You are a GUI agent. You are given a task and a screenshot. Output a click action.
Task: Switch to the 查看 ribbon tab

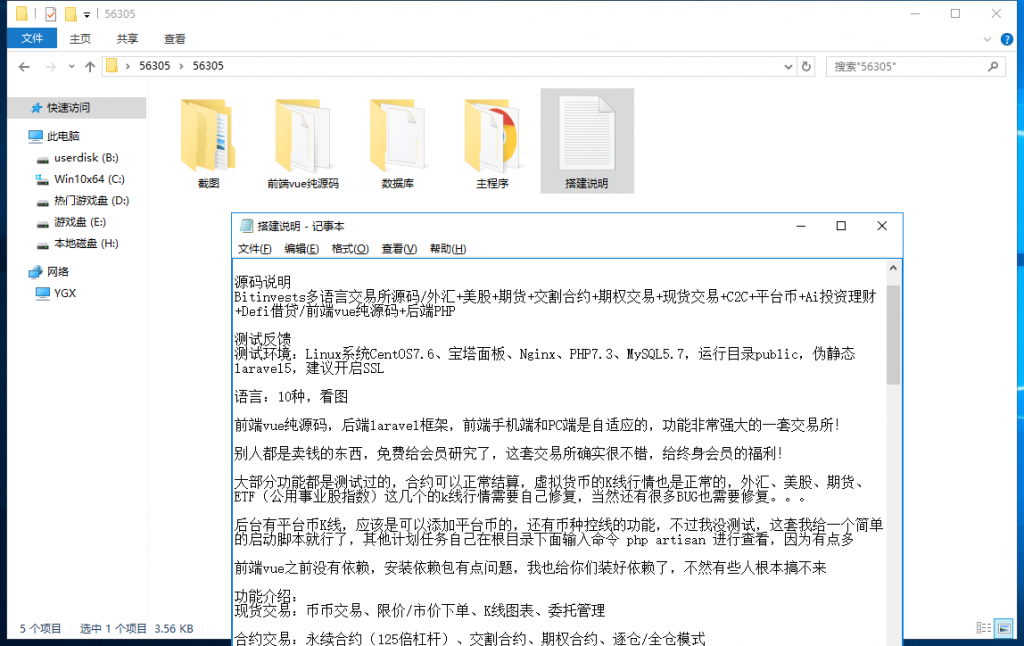173,37
